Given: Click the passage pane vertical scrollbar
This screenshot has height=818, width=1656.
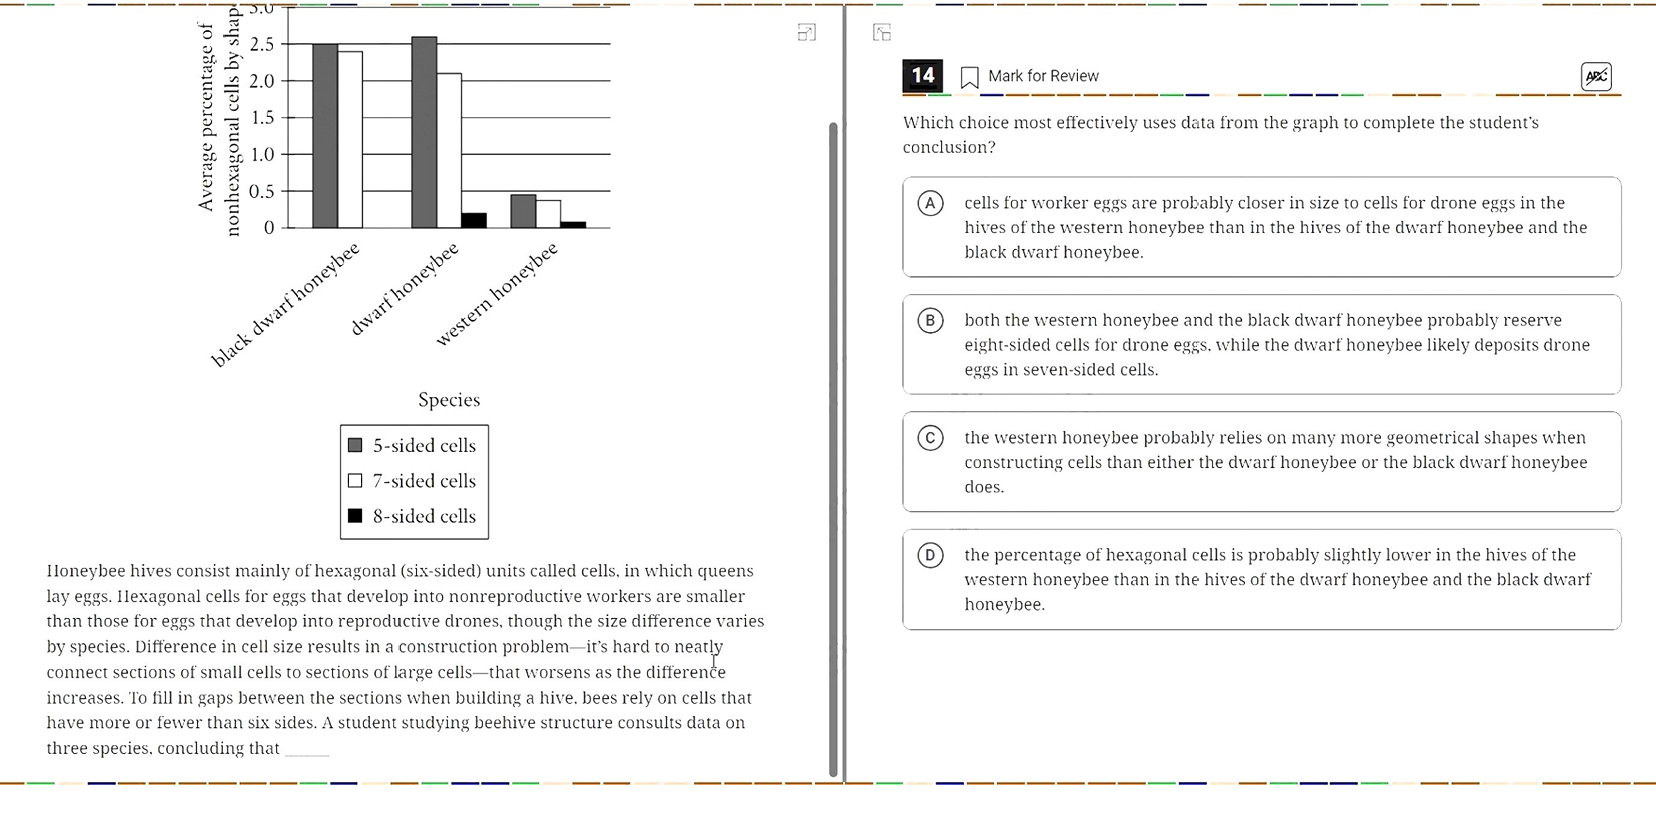Looking at the screenshot, I should (832, 449).
